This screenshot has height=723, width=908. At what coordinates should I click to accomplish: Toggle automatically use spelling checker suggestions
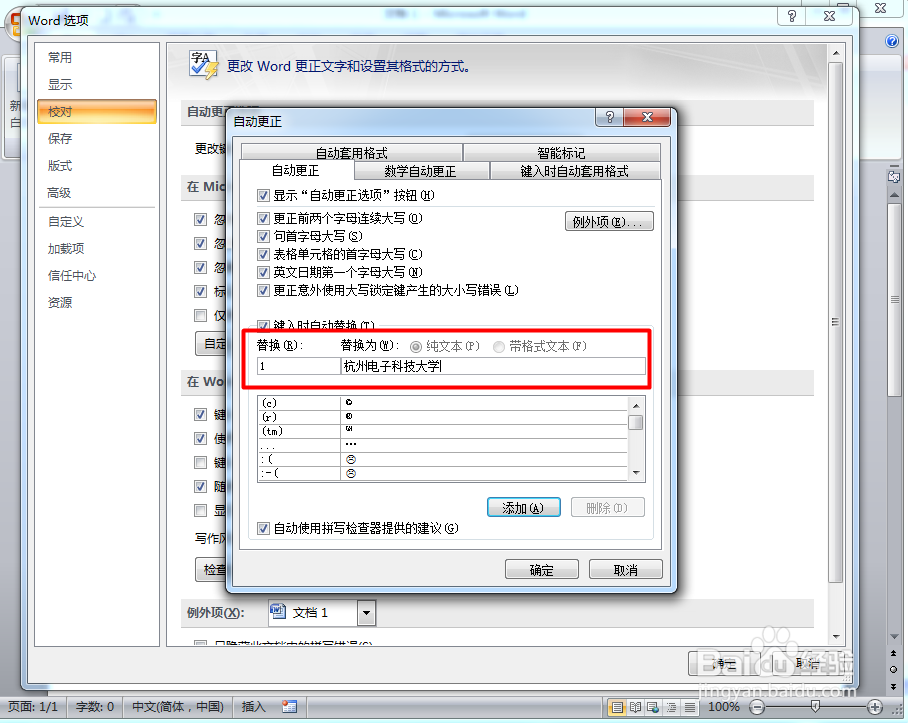263,528
